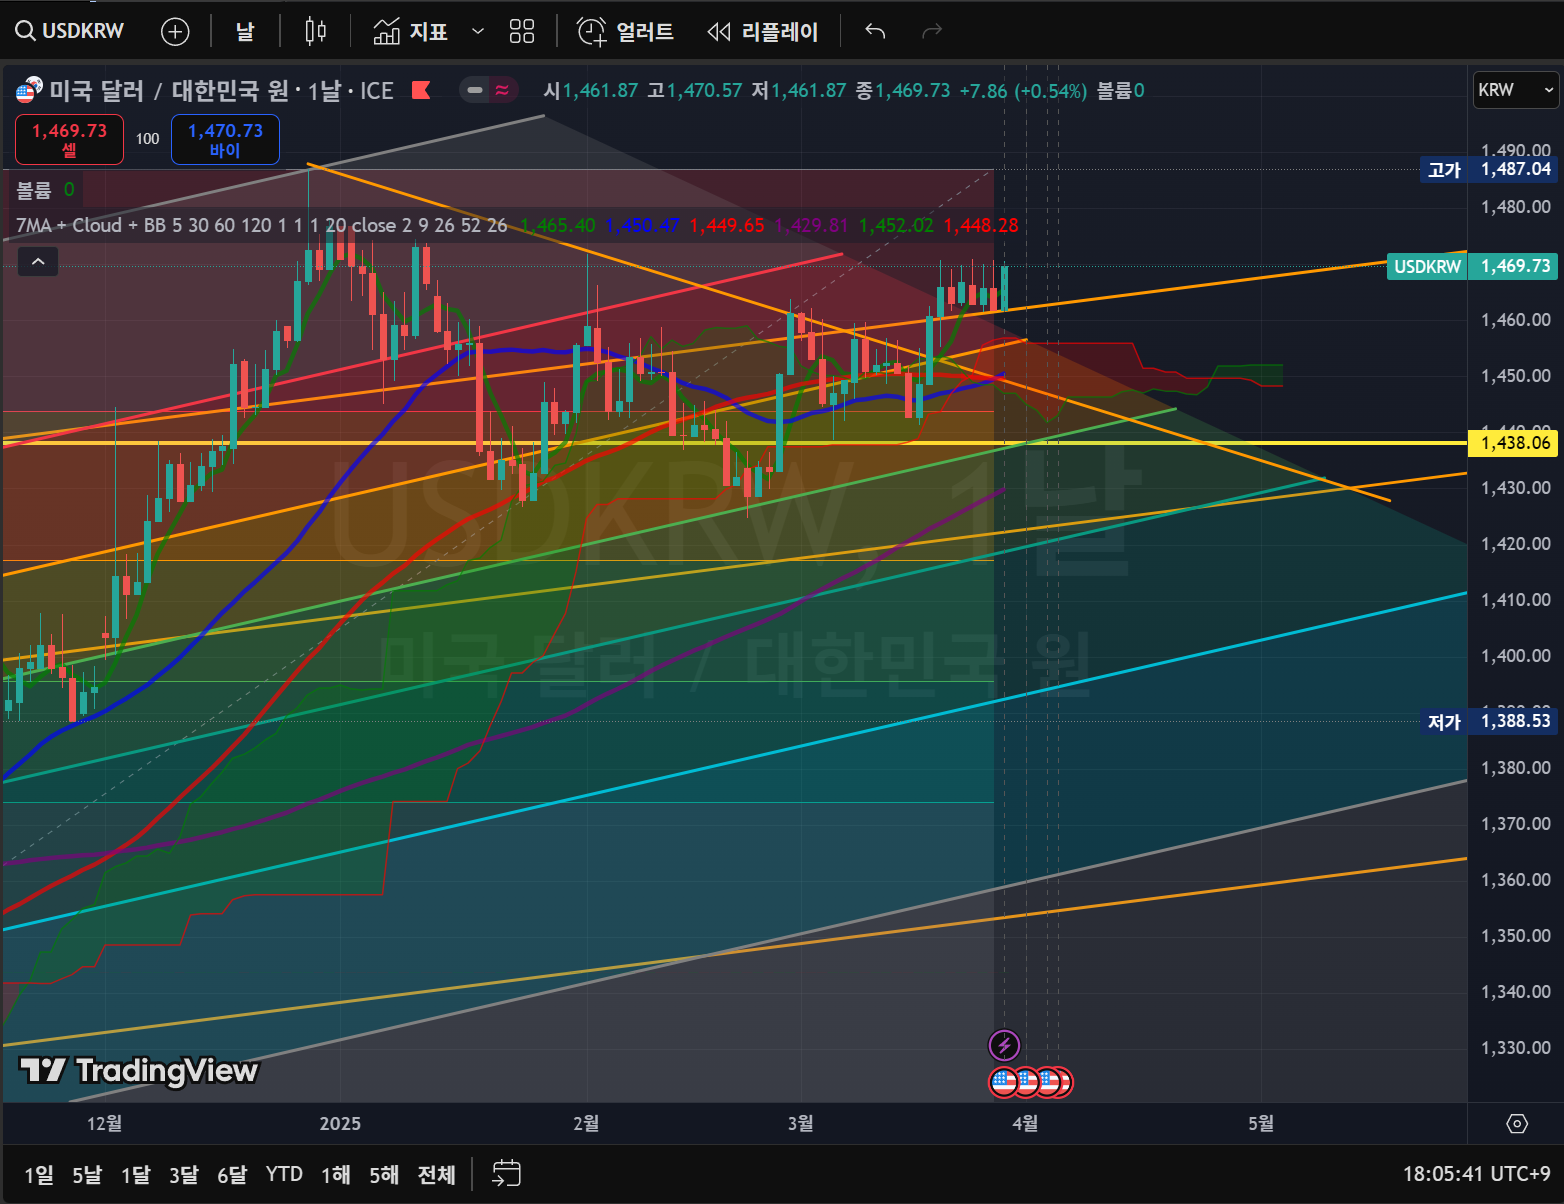Toggle the dash line indicator pill

click(475, 91)
